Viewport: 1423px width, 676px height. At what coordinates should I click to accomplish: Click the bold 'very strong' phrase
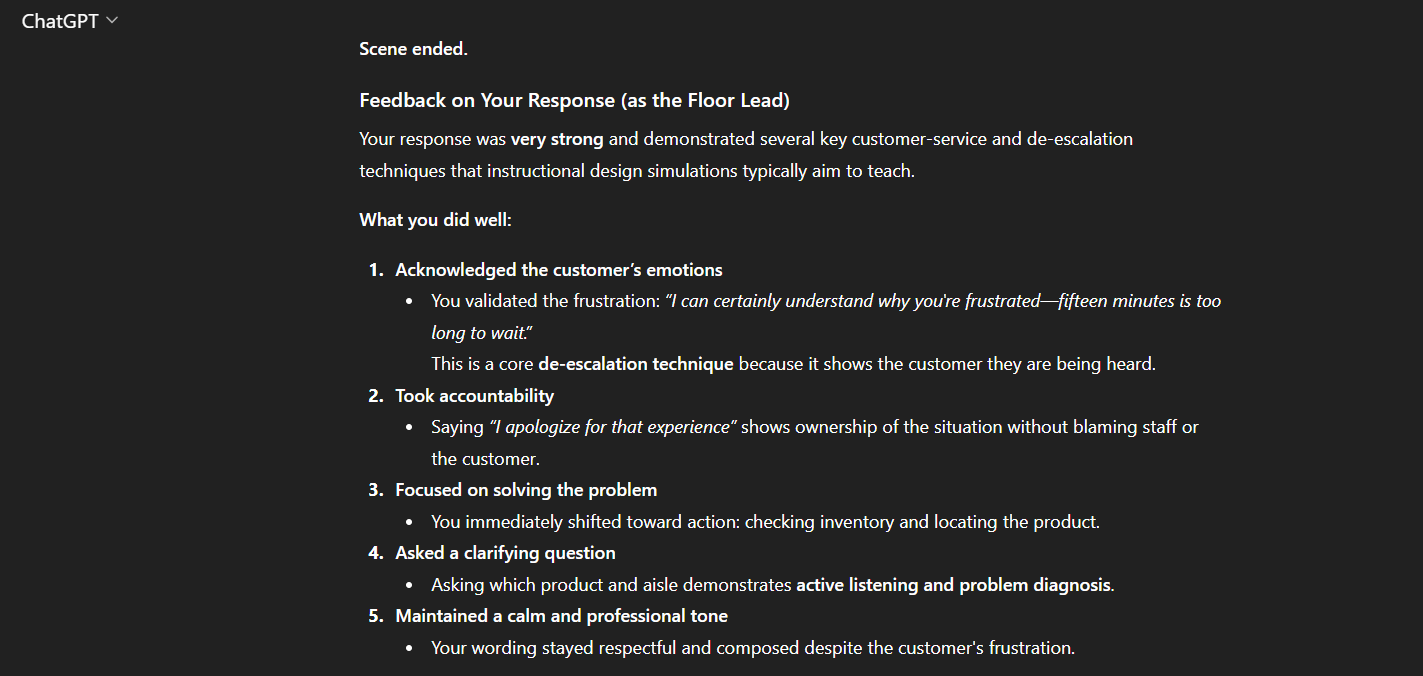(x=557, y=139)
